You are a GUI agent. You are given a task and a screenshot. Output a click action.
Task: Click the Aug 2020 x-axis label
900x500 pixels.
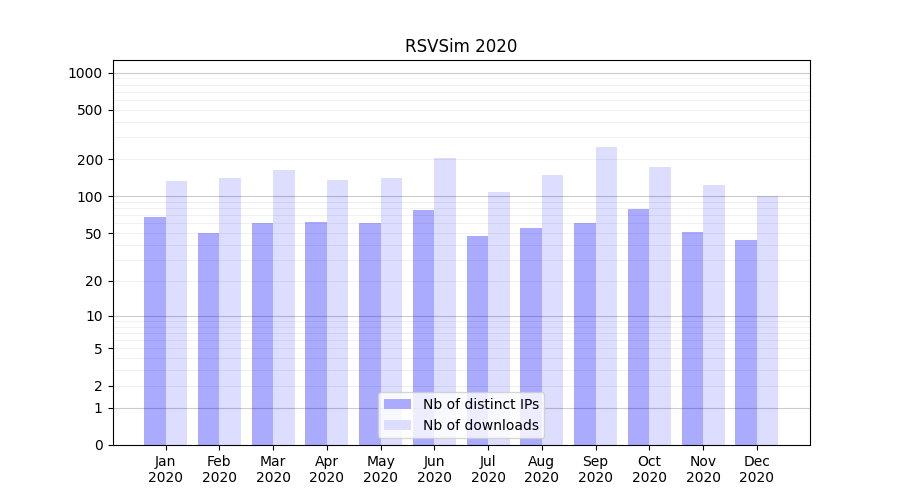click(542, 469)
